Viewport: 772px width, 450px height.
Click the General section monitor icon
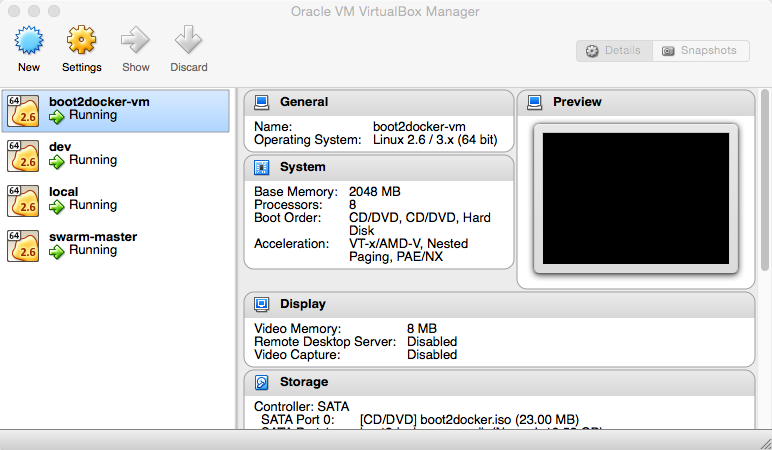tap(262, 102)
